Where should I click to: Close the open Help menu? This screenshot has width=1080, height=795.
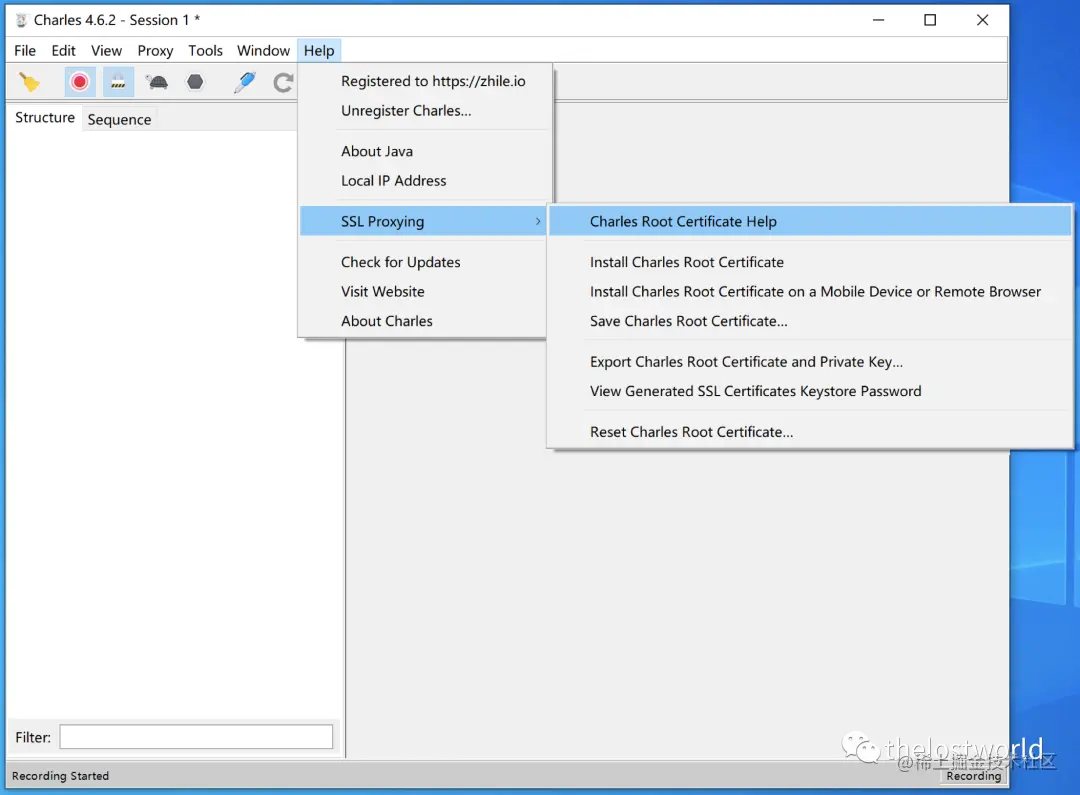click(x=319, y=50)
